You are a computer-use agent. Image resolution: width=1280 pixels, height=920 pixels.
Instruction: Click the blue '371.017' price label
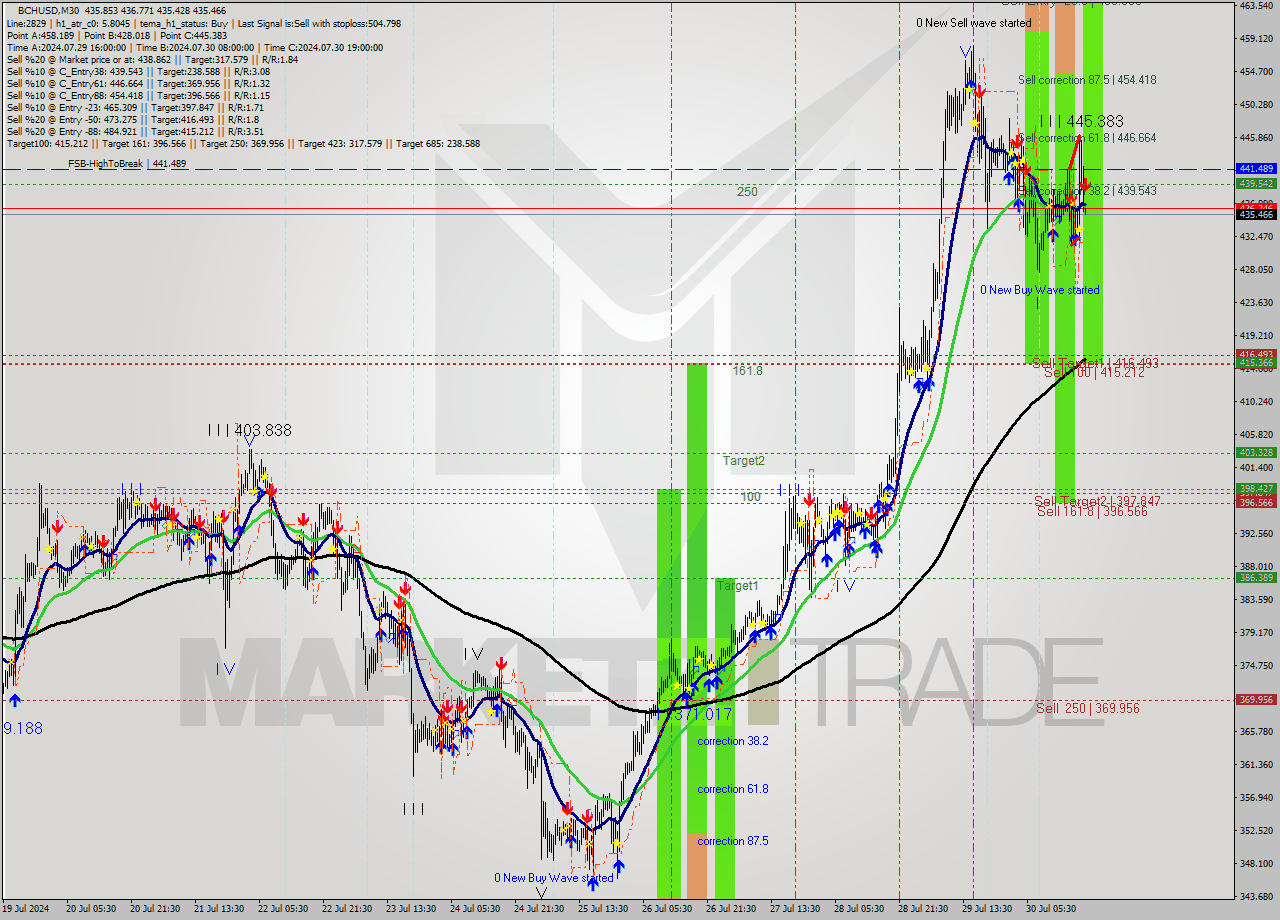[x=704, y=715]
